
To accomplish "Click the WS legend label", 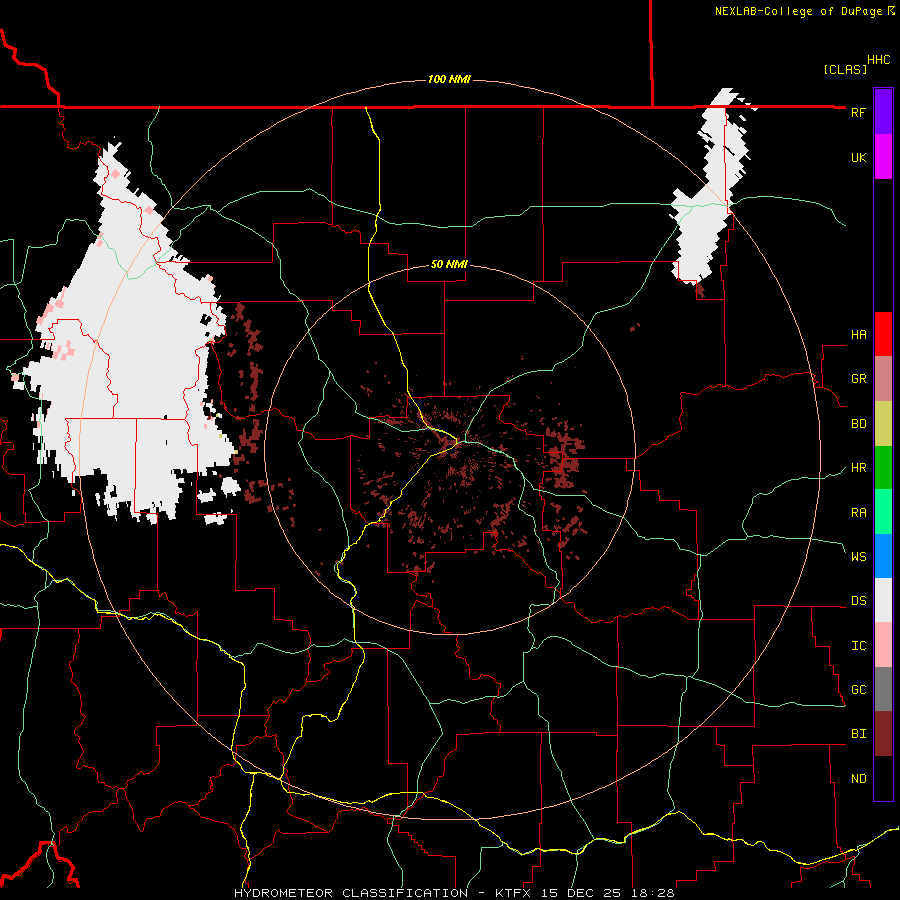I will [x=858, y=557].
